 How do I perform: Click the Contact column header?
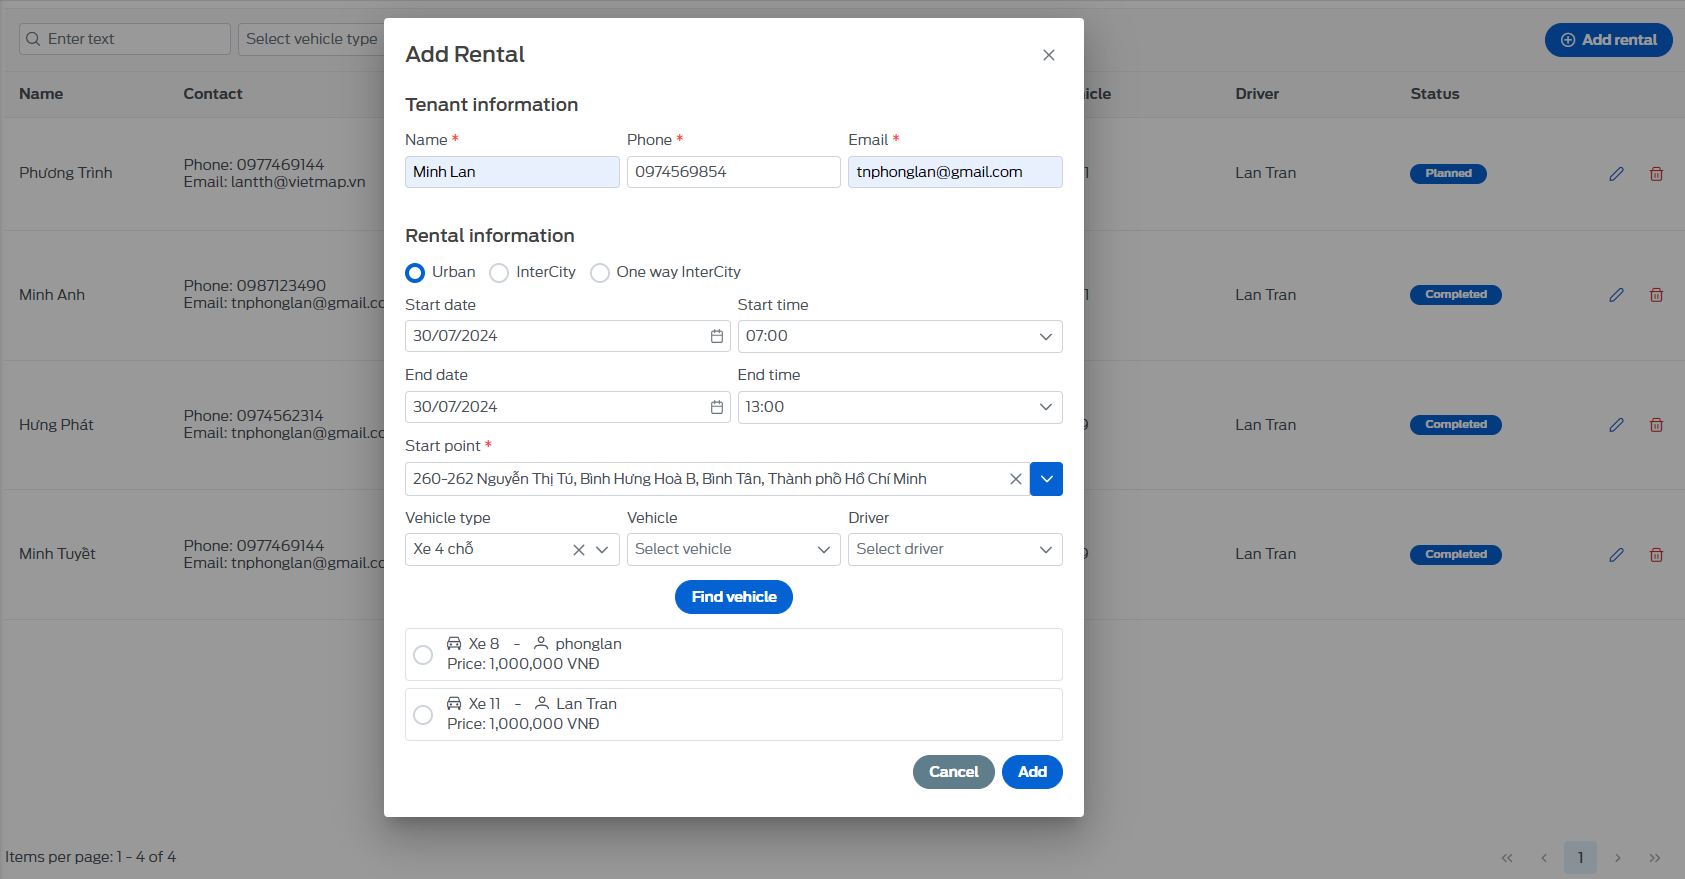213,94
